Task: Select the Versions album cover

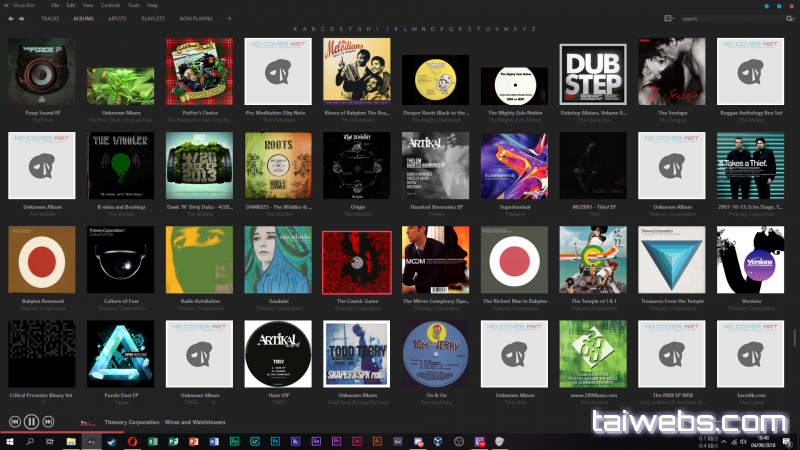Action: (x=751, y=260)
